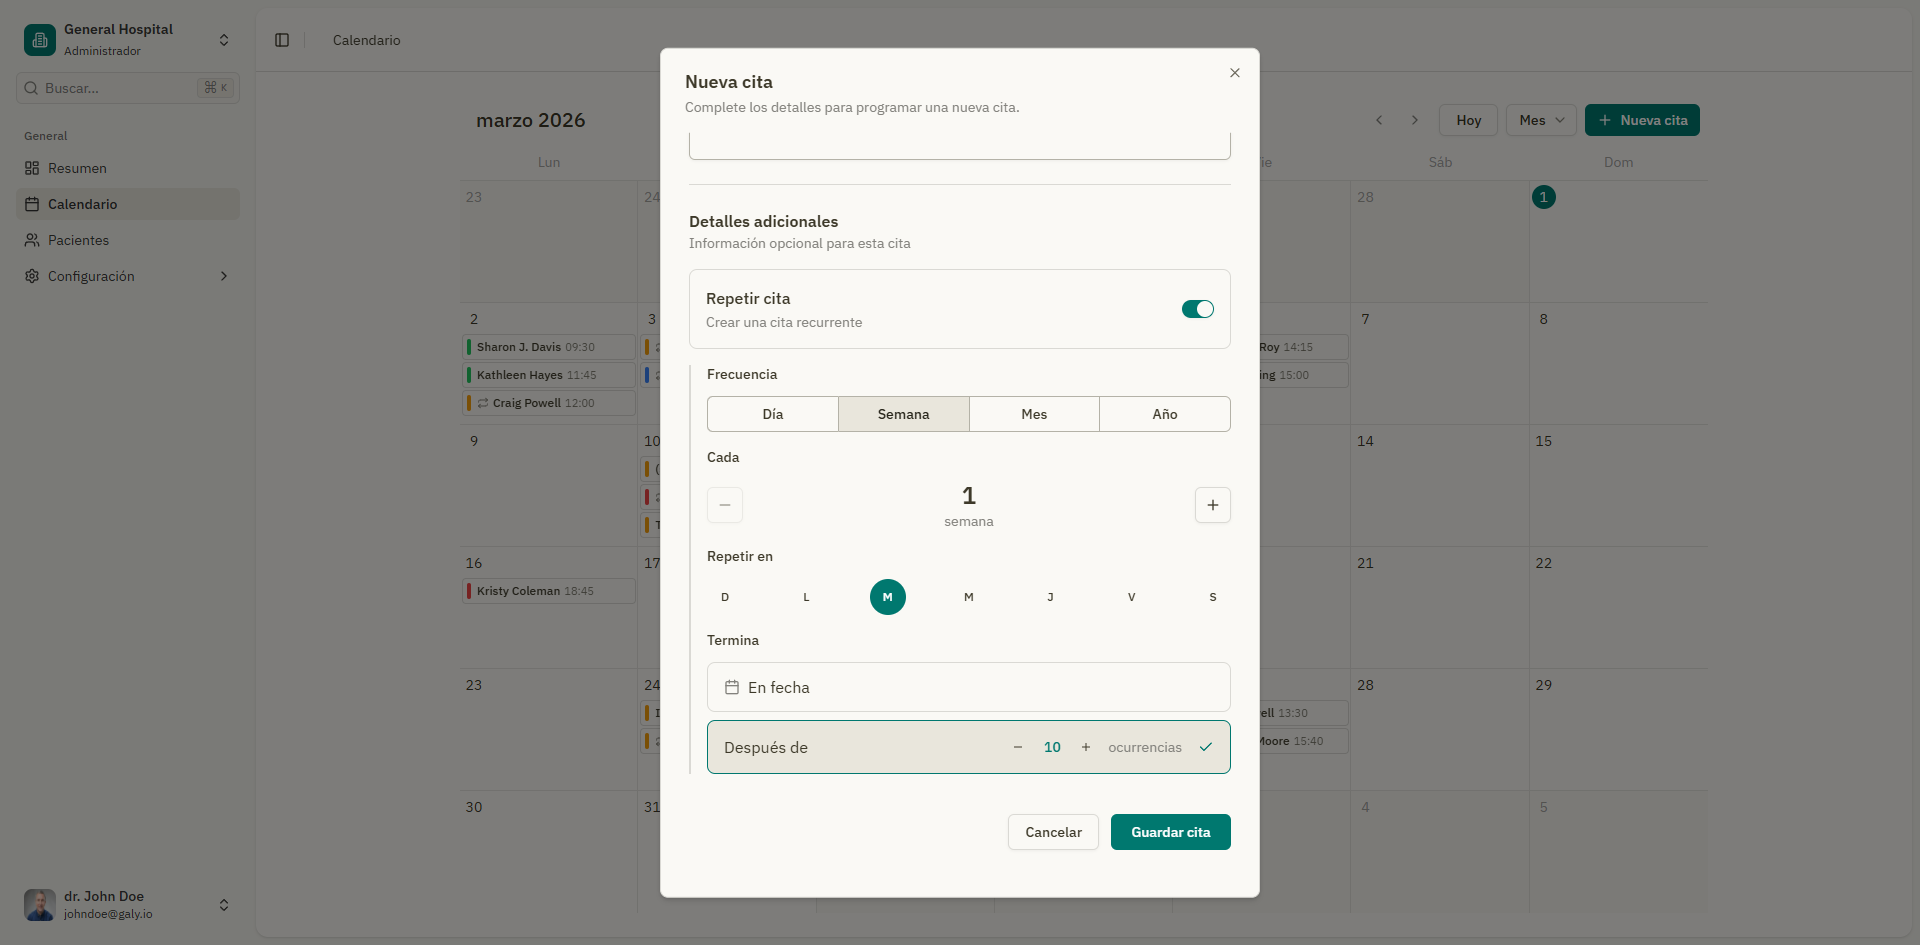Viewport: 1920px width, 945px height.
Task: Increase occurrences with the plus stepper
Action: coord(1085,747)
